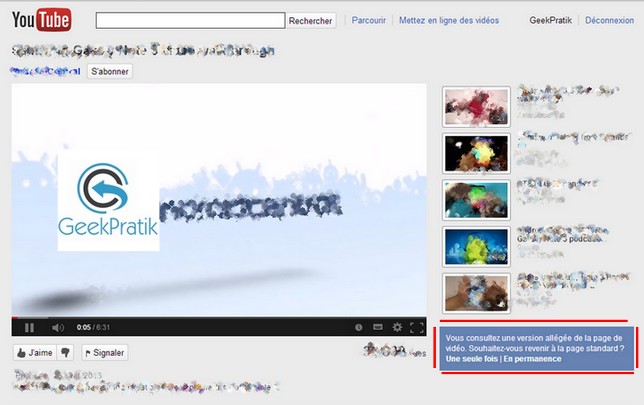Open the first suggested video thumbnail with red blur

click(x=476, y=107)
